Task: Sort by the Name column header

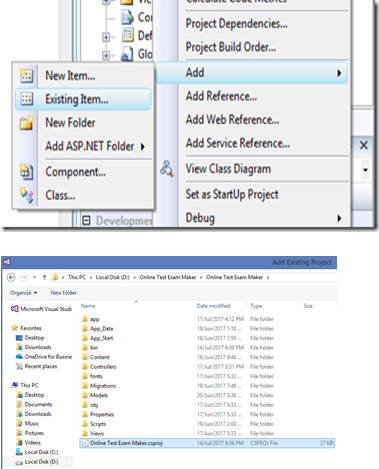Action: pyautogui.click(x=88, y=306)
